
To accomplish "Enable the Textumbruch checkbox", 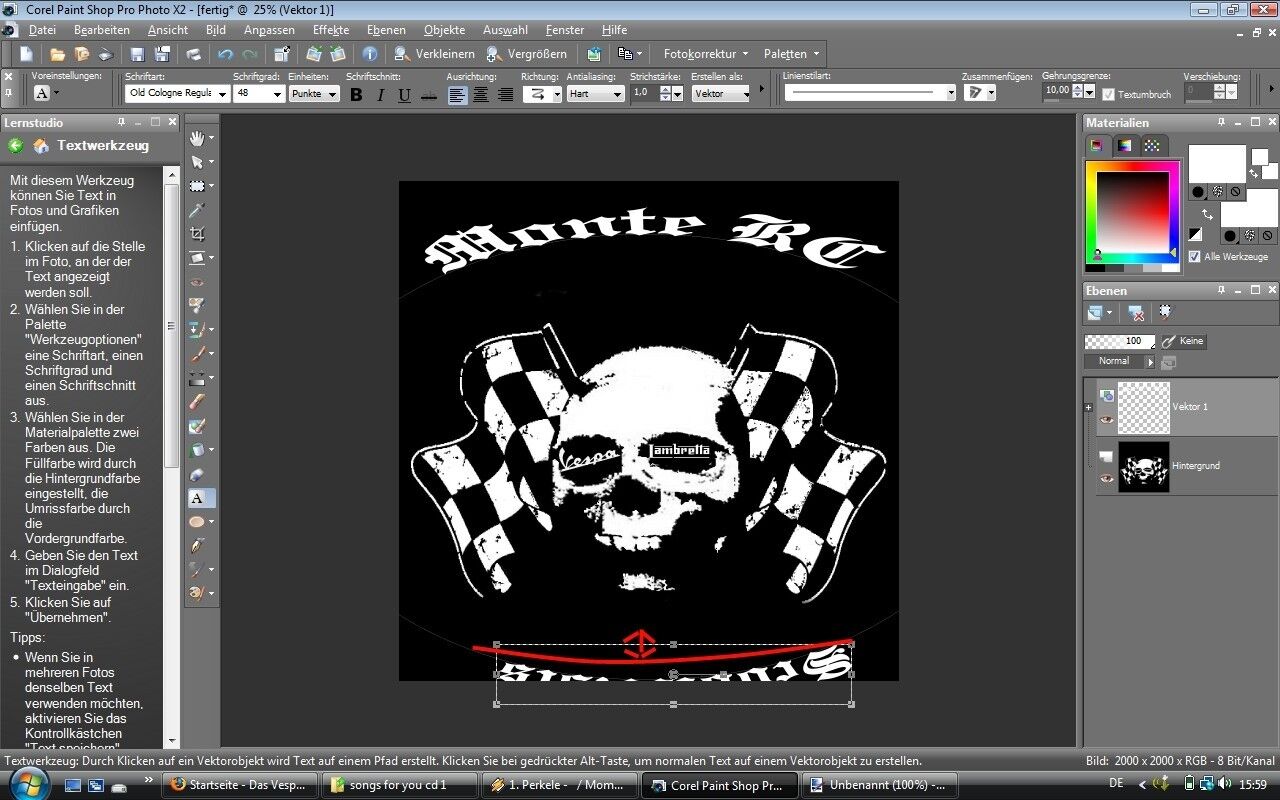I will 1108,95.
